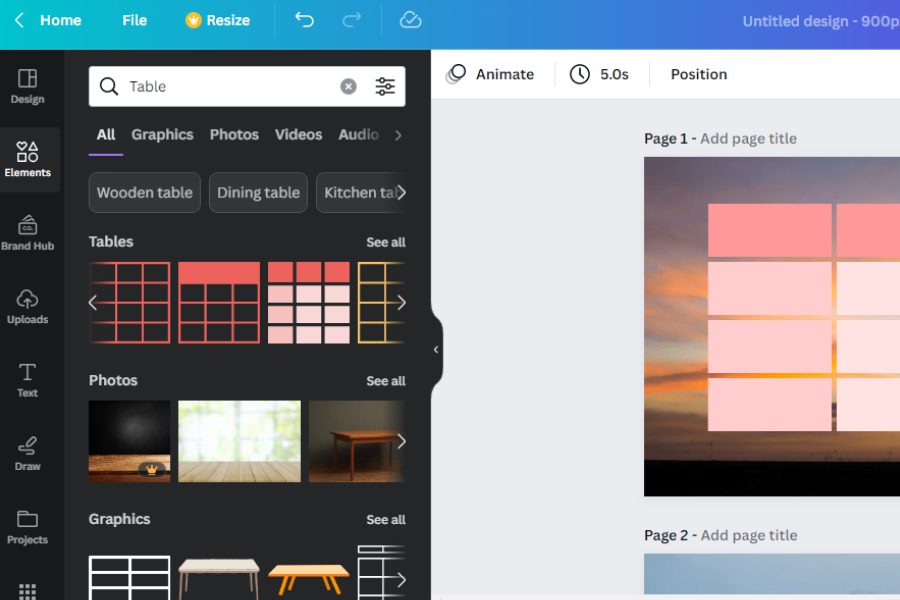This screenshot has width=900, height=600.
Task: Collapse the Elements side panel
Action: click(x=436, y=349)
